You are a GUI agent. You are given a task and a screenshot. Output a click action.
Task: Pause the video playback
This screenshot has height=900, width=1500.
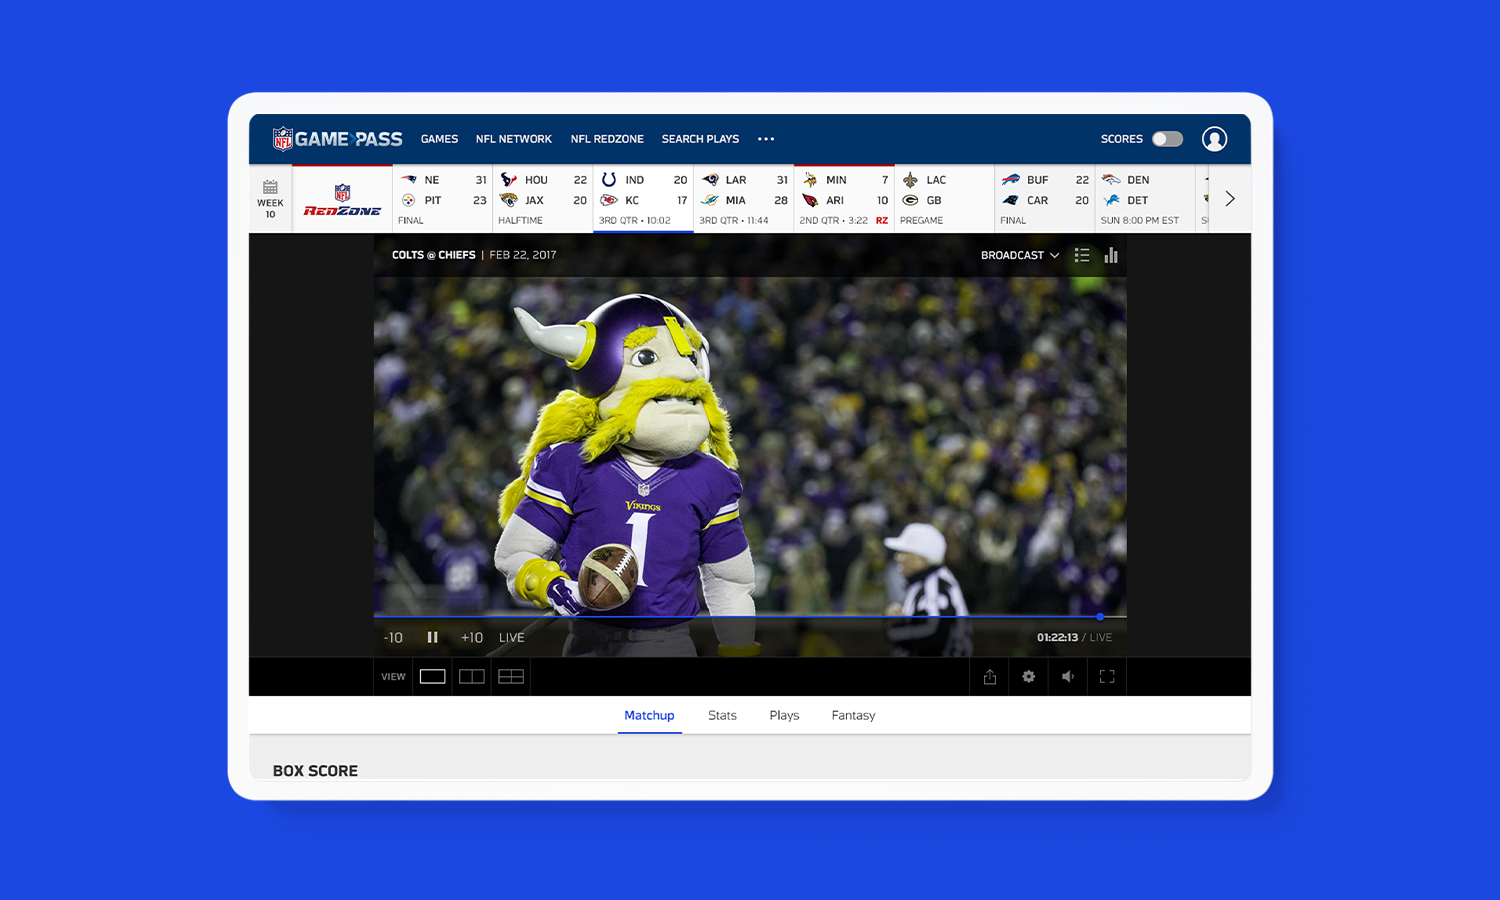click(x=432, y=638)
